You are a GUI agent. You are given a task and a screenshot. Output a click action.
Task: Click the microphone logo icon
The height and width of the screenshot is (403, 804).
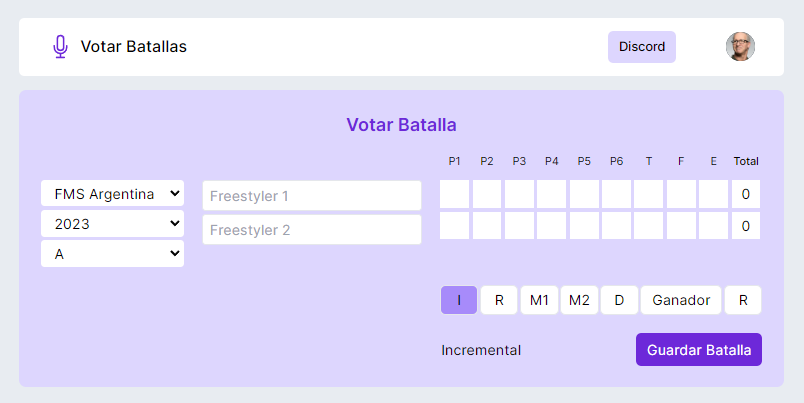click(x=60, y=47)
